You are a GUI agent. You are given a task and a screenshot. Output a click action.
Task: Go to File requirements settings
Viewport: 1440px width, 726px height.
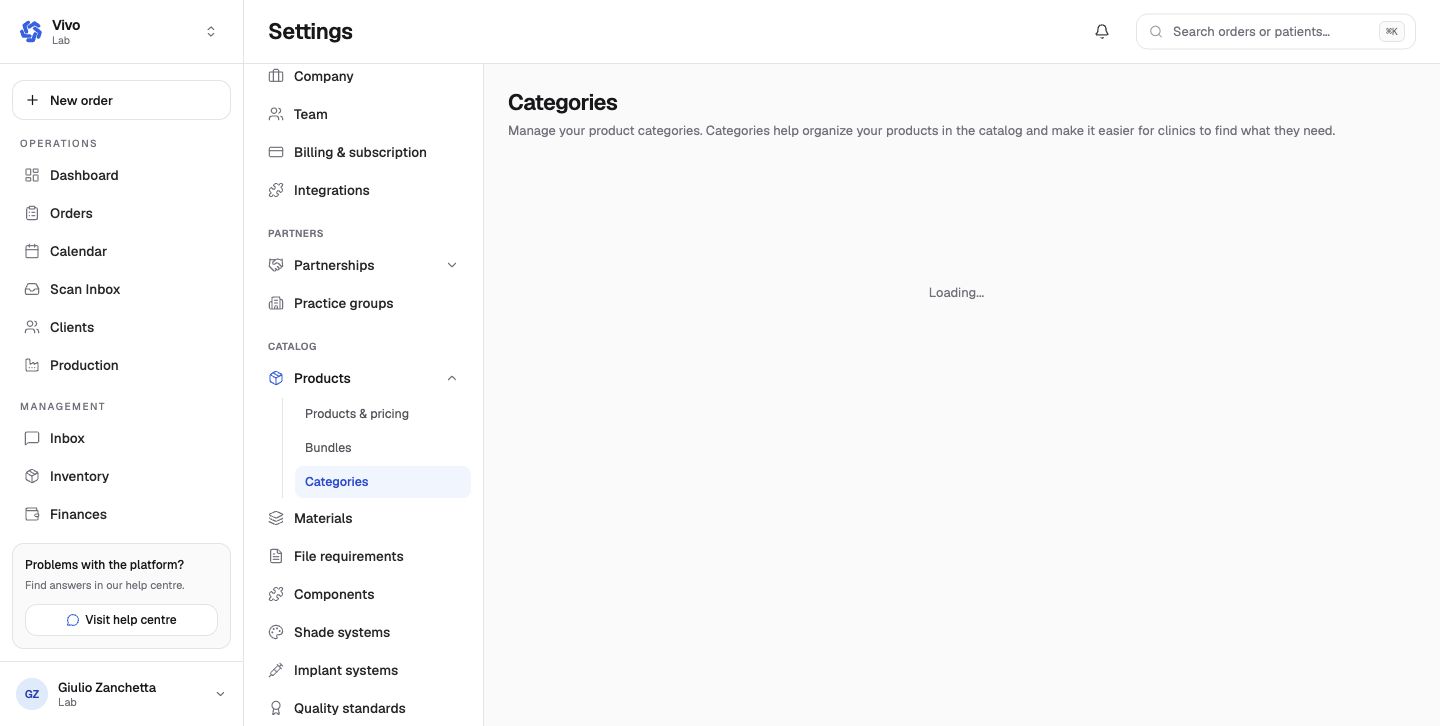(x=363, y=556)
